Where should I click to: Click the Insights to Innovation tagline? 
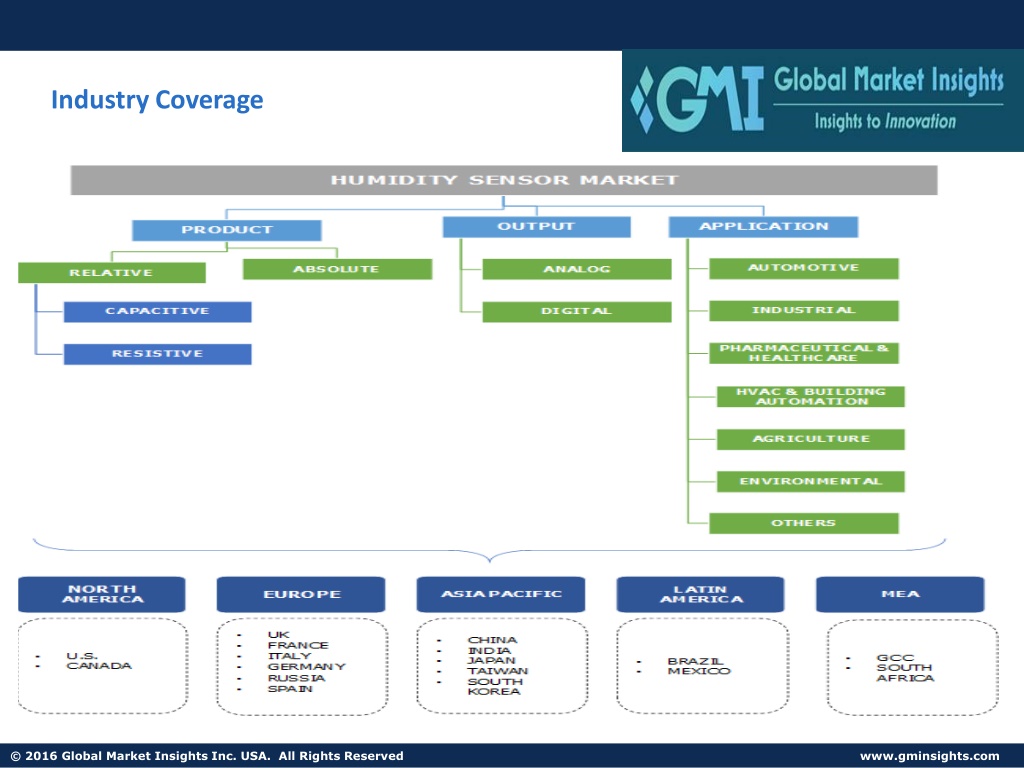pyautogui.click(x=885, y=121)
